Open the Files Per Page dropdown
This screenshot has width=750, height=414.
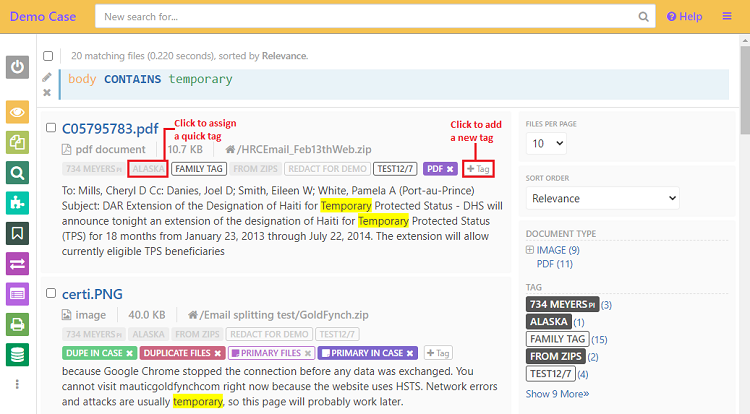point(546,143)
